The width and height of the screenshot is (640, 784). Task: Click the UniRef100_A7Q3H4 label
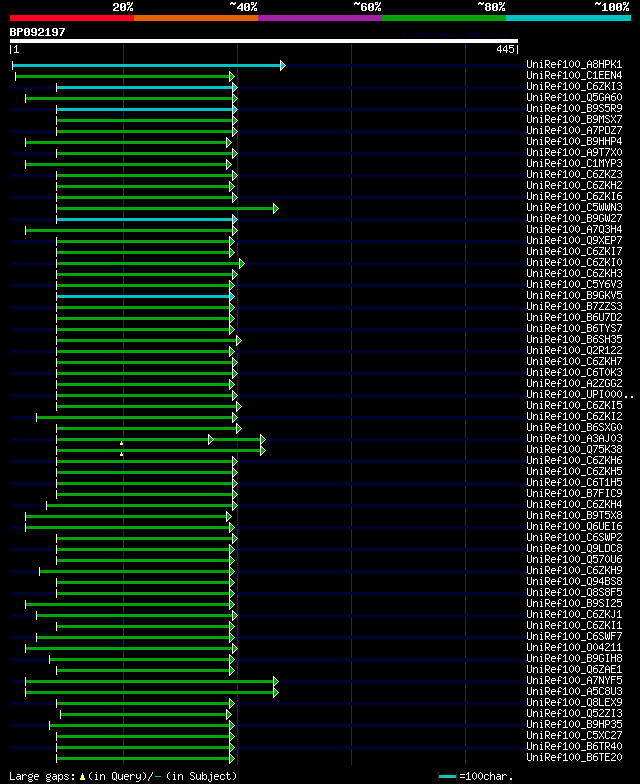[x=574, y=230]
